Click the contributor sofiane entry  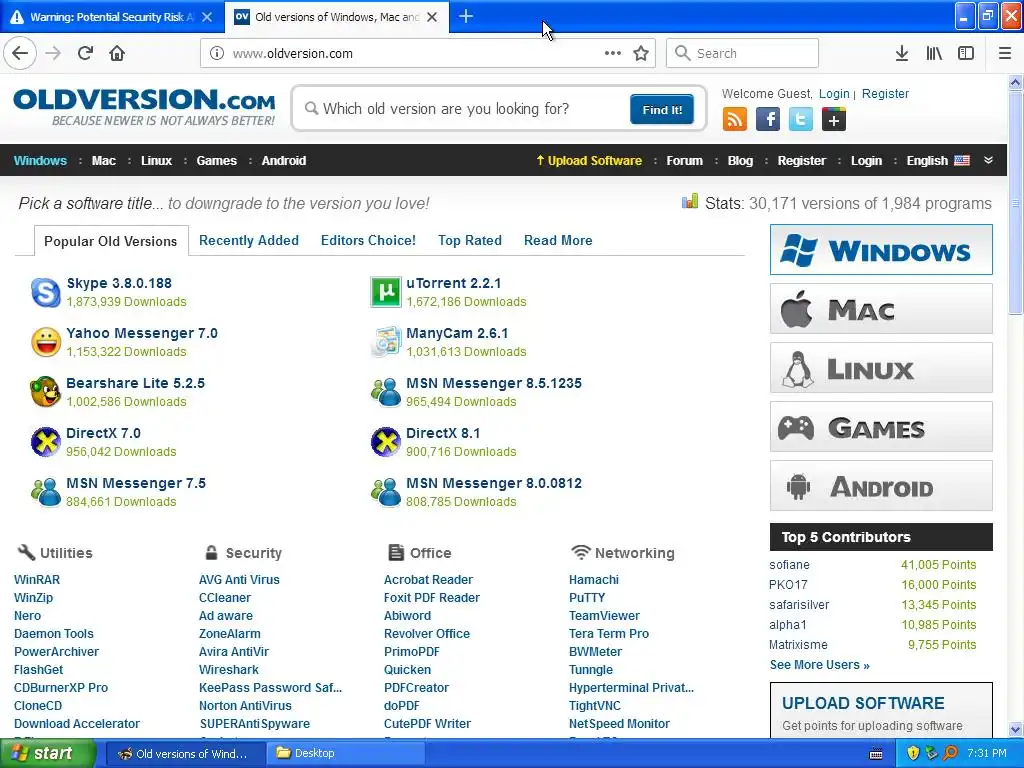(789, 564)
